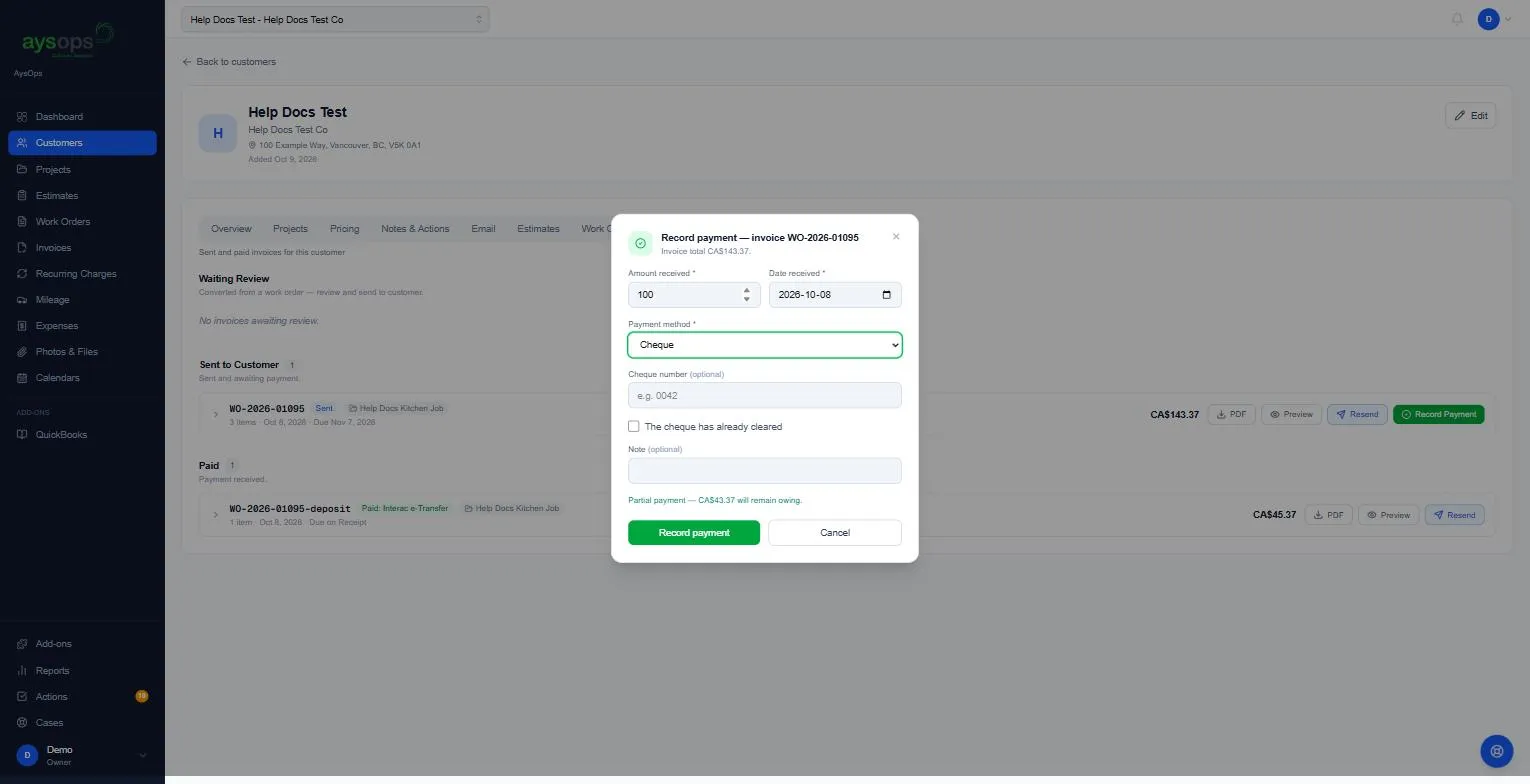Viewport: 1530px width, 784px height.
Task: Switch to the Notes & Actions tab
Action: tap(415, 229)
